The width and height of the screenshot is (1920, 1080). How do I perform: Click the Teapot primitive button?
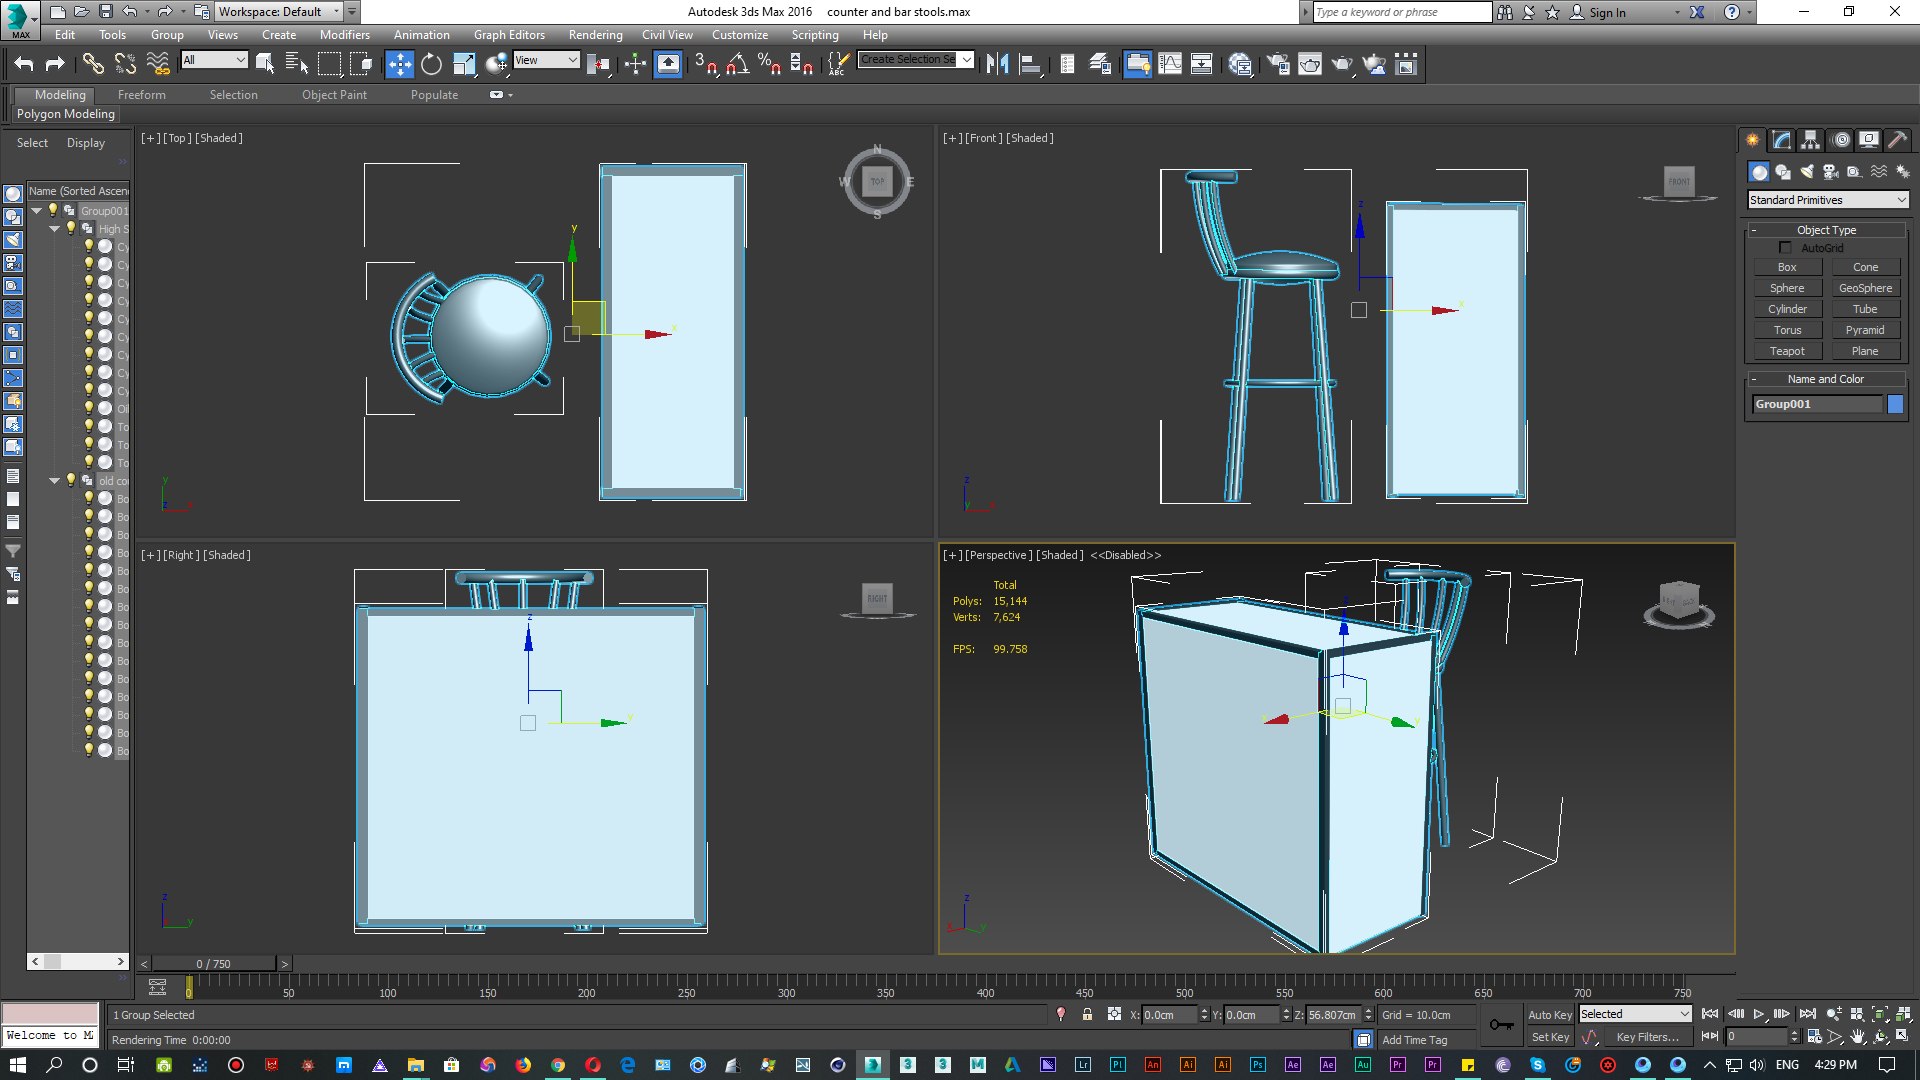(1787, 351)
